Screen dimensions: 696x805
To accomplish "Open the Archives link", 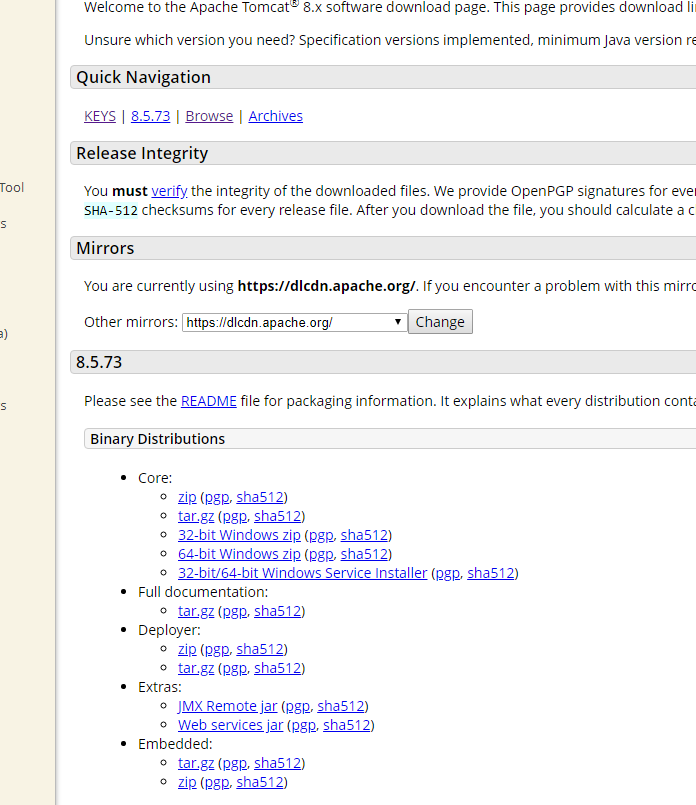I will (276, 116).
